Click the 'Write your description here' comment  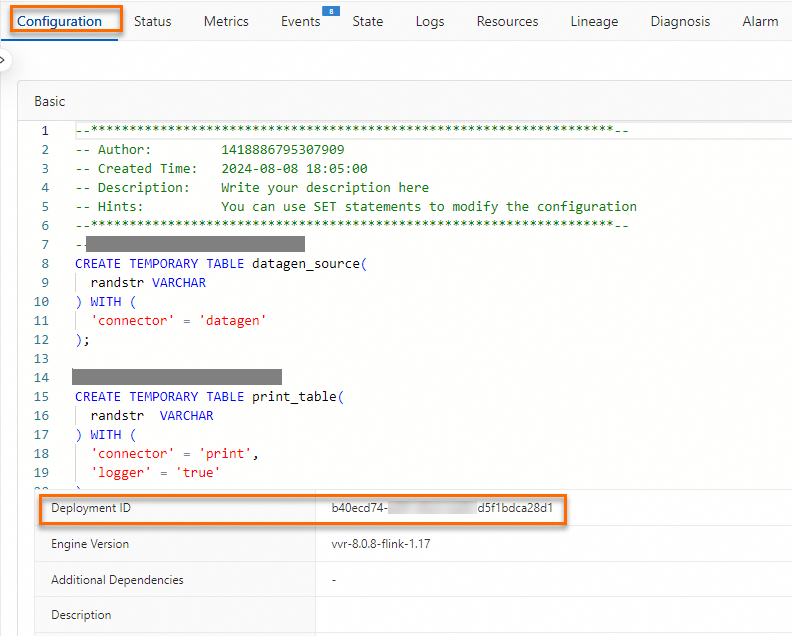(325, 187)
